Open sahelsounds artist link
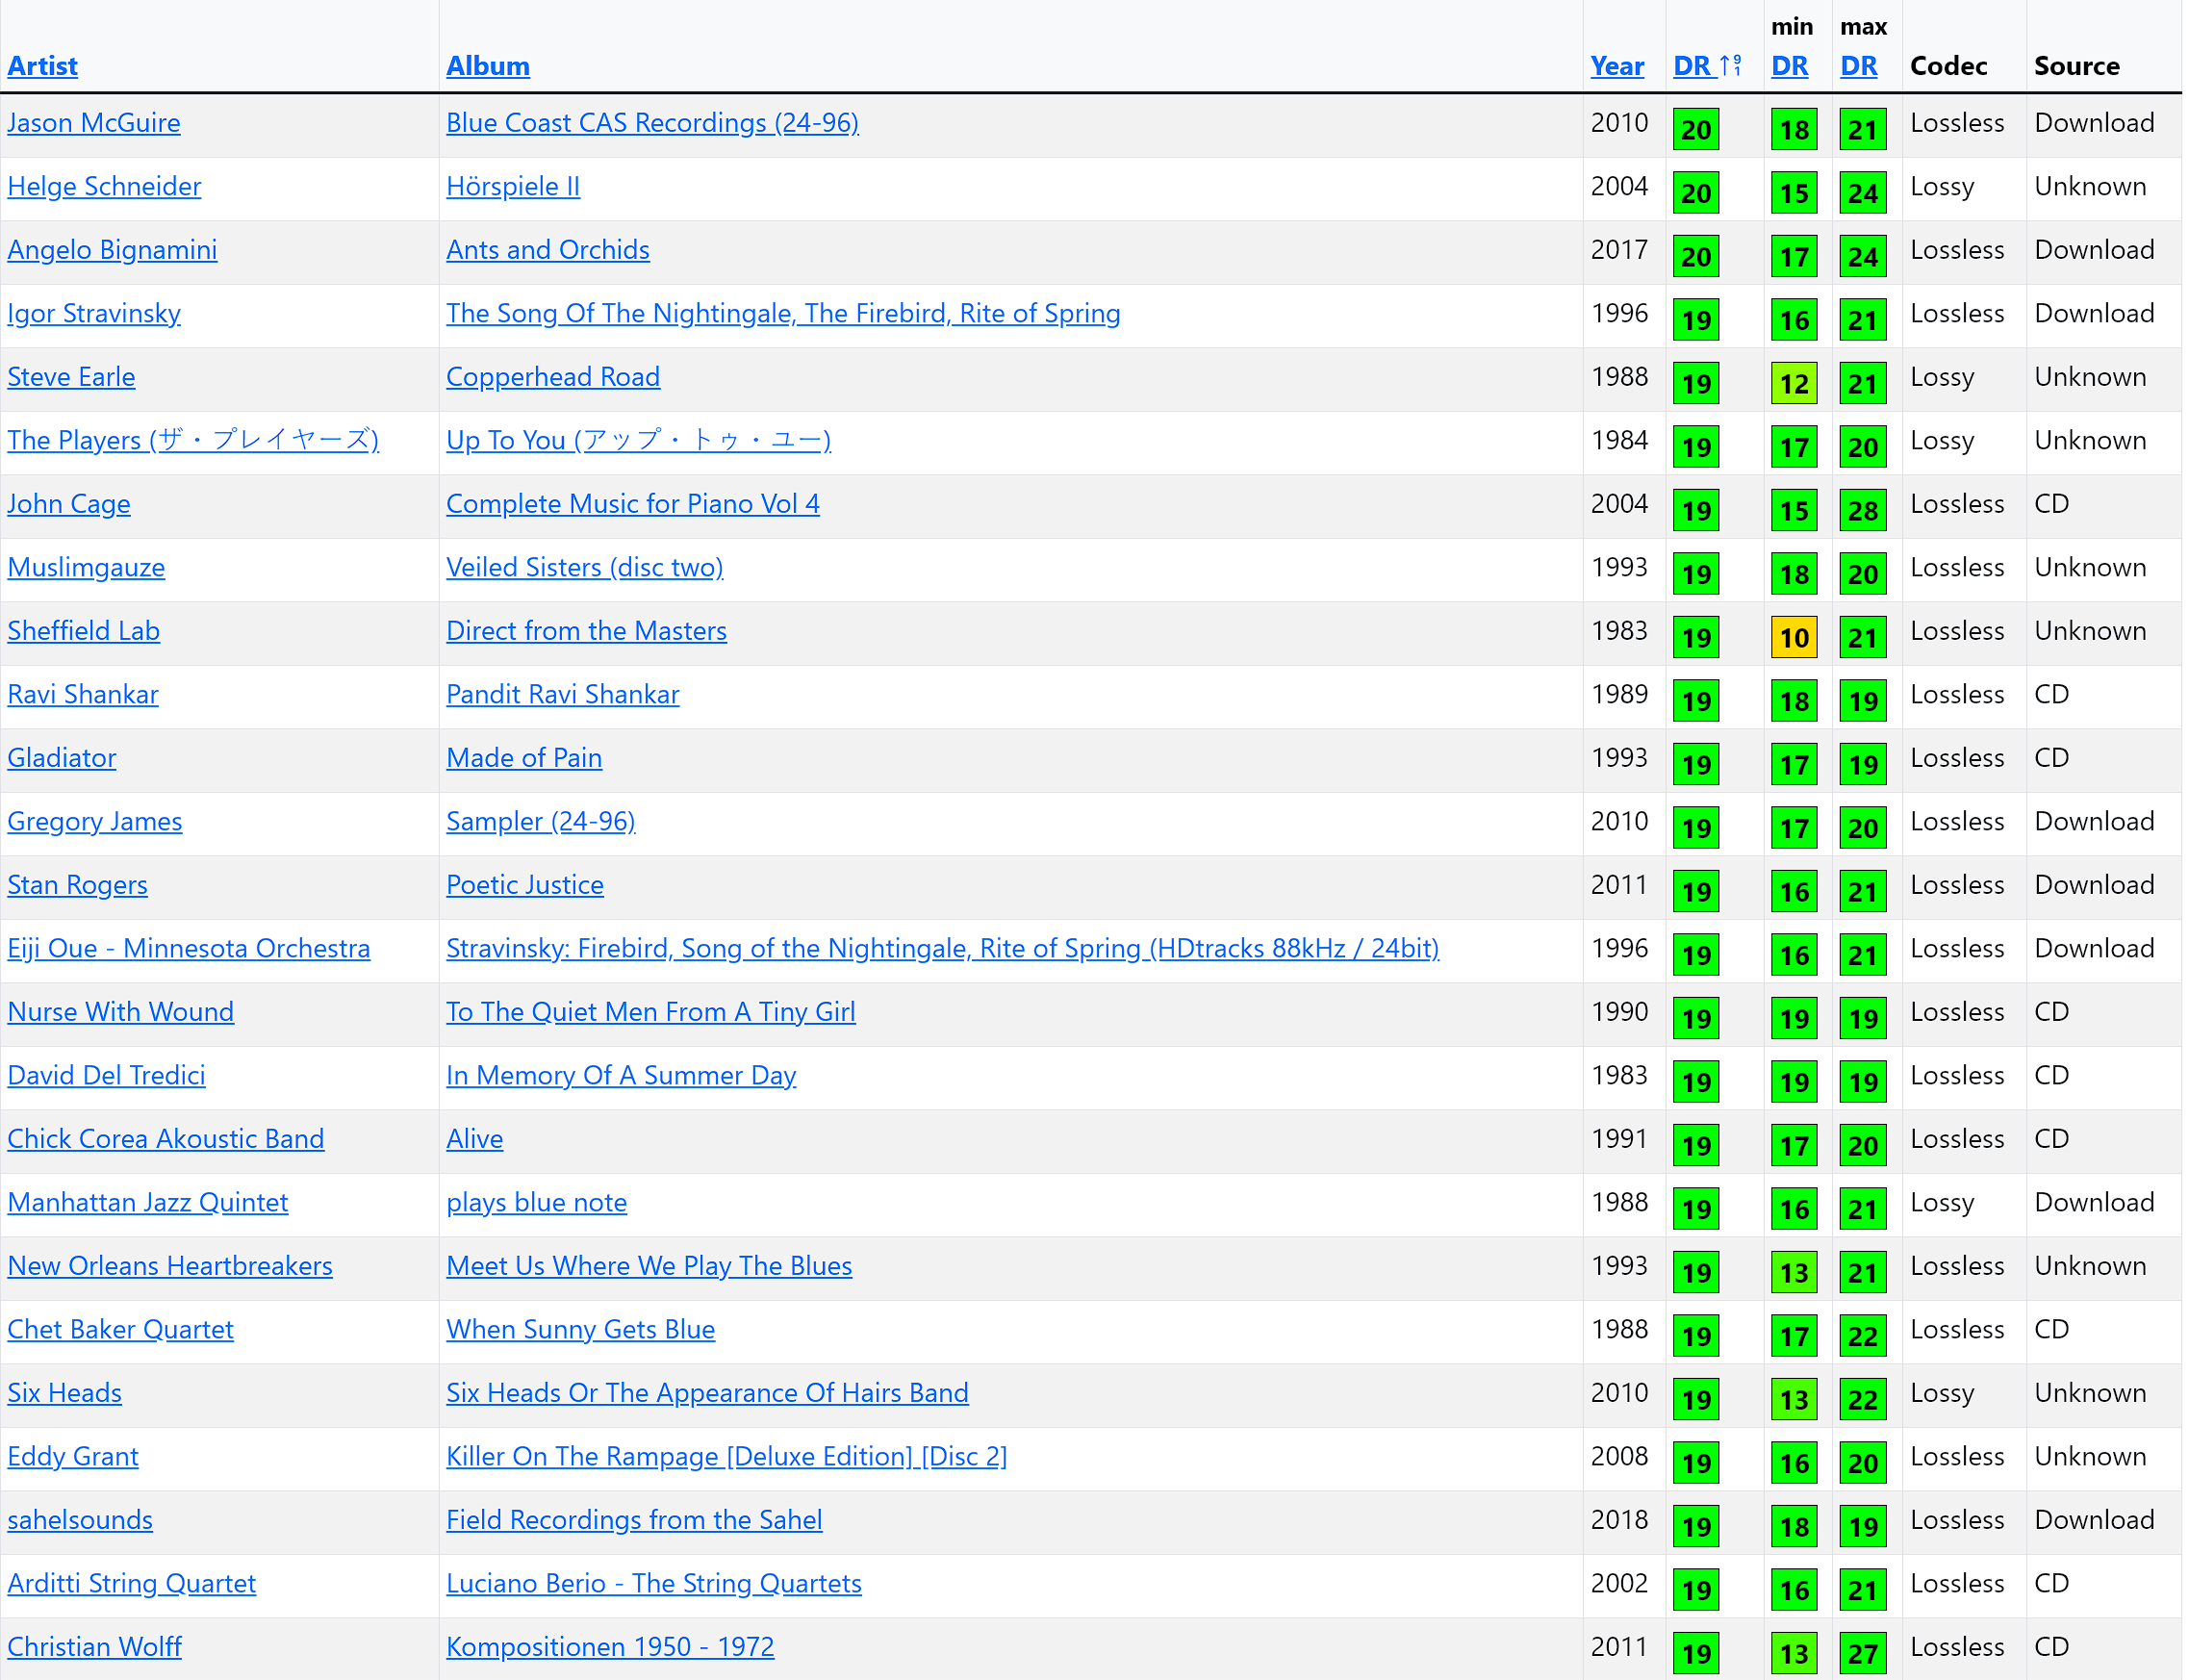This screenshot has width=2189, height=1680. pos(80,1520)
